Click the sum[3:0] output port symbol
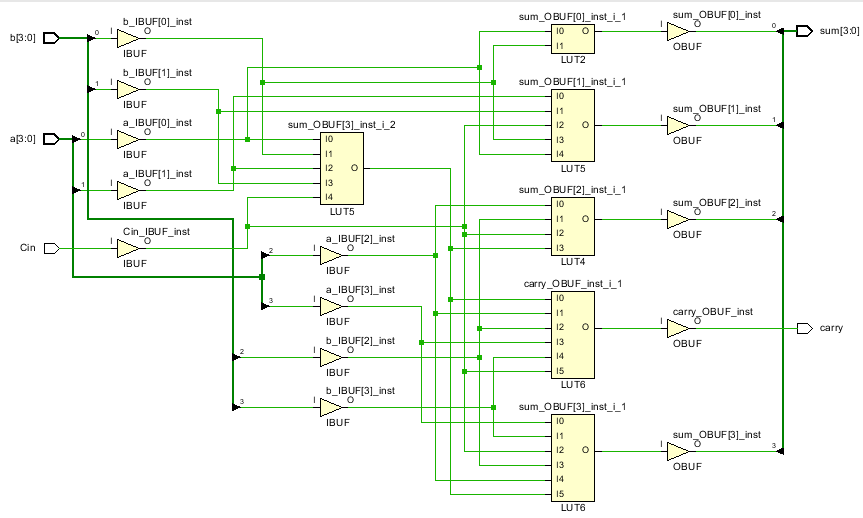Image resolution: width=863 pixels, height=518 pixels. tap(805, 31)
